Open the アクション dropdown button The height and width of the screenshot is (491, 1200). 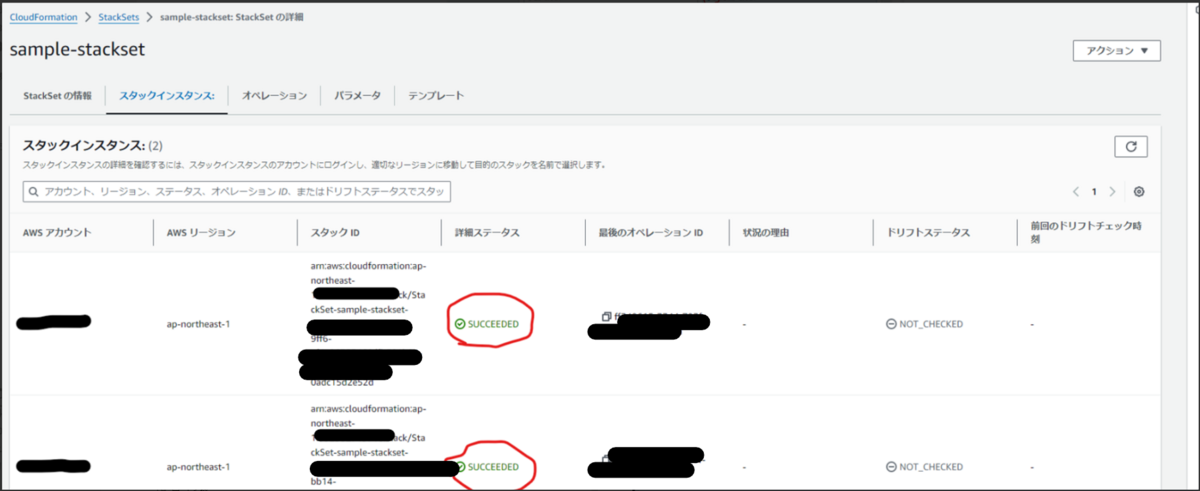coord(1116,50)
